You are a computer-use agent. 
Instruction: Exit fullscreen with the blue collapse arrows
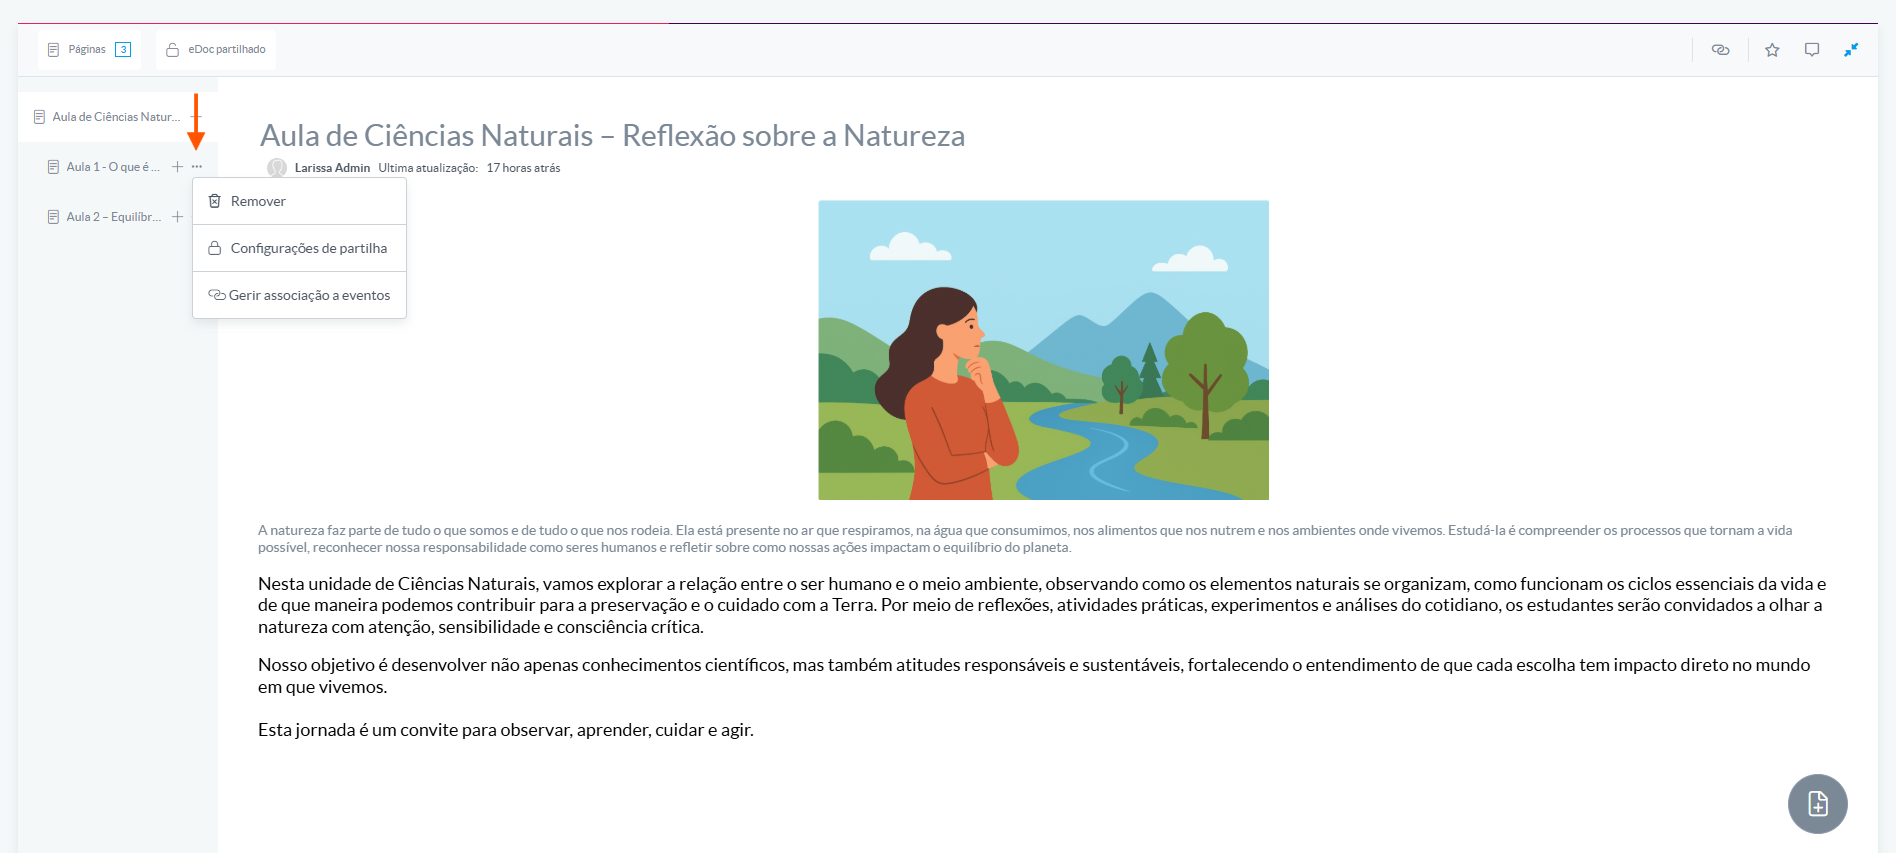coord(1851,49)
